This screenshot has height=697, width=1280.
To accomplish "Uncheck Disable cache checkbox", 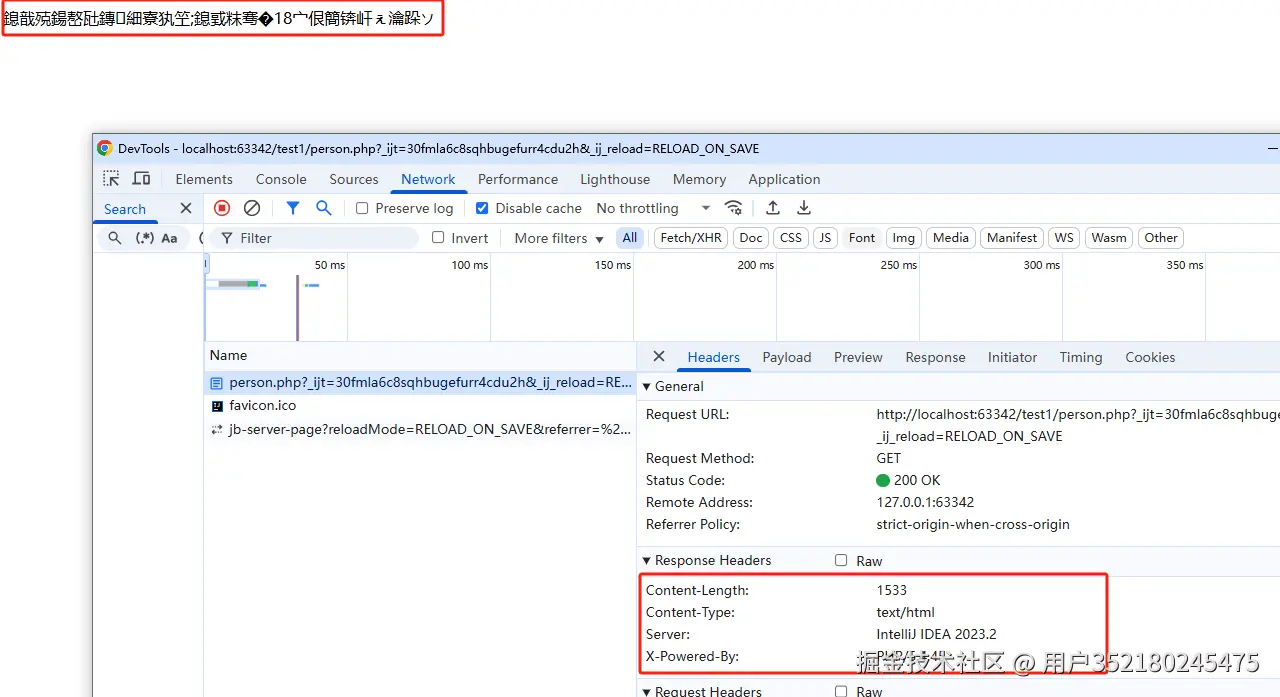I will [x=482, y=208].
